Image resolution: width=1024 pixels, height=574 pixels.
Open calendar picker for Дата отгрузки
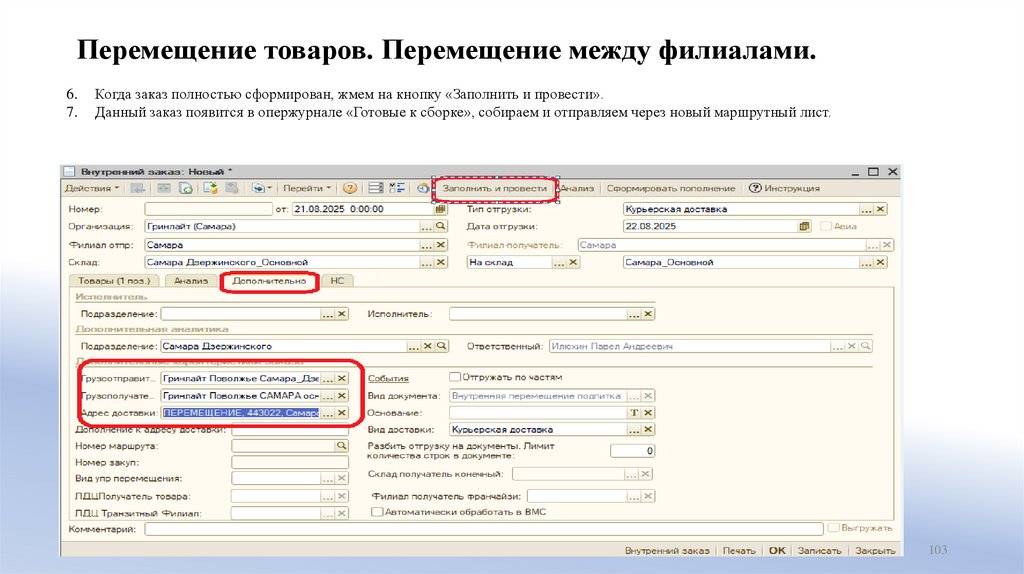[804, 226]
